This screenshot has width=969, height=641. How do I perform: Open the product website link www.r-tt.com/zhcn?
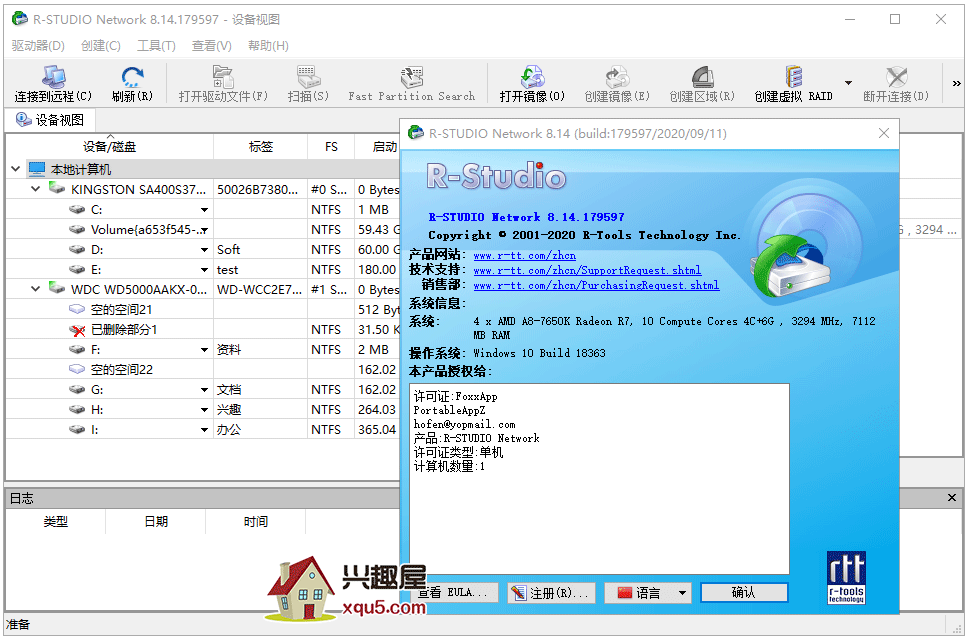[525, 255]
